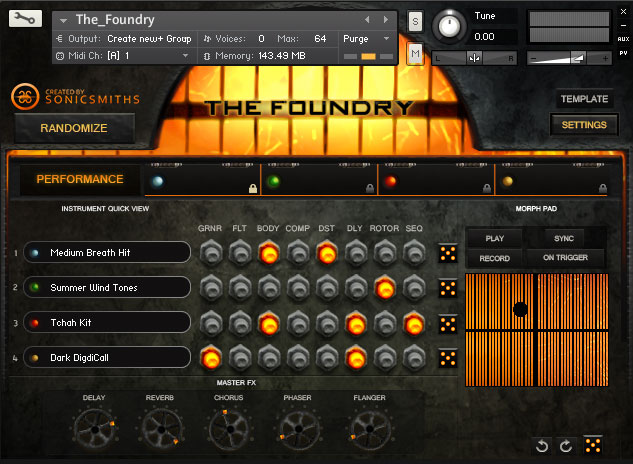
Task: Click the RANDOMIZE button
Action: coord(74,128)
